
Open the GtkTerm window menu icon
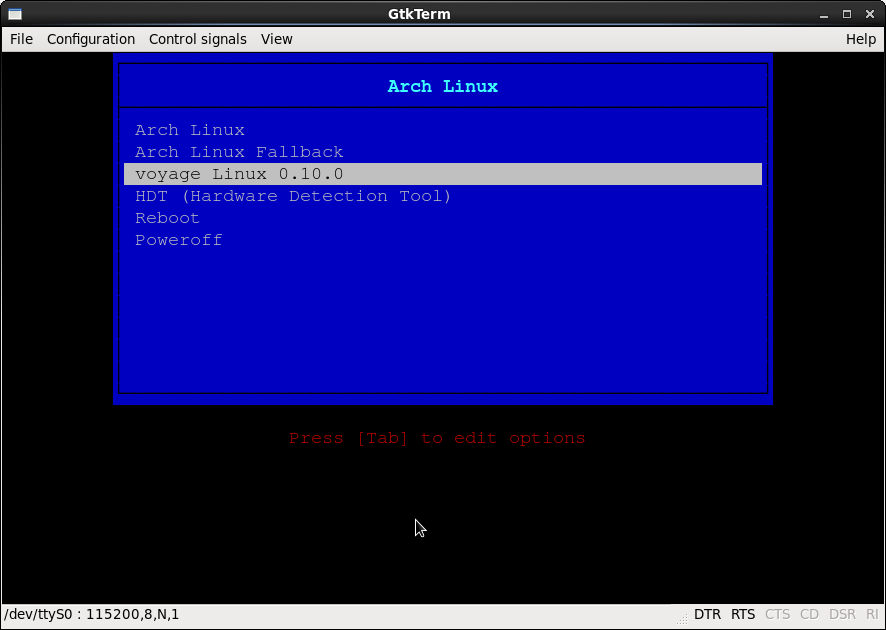click(x=13, y=14)
